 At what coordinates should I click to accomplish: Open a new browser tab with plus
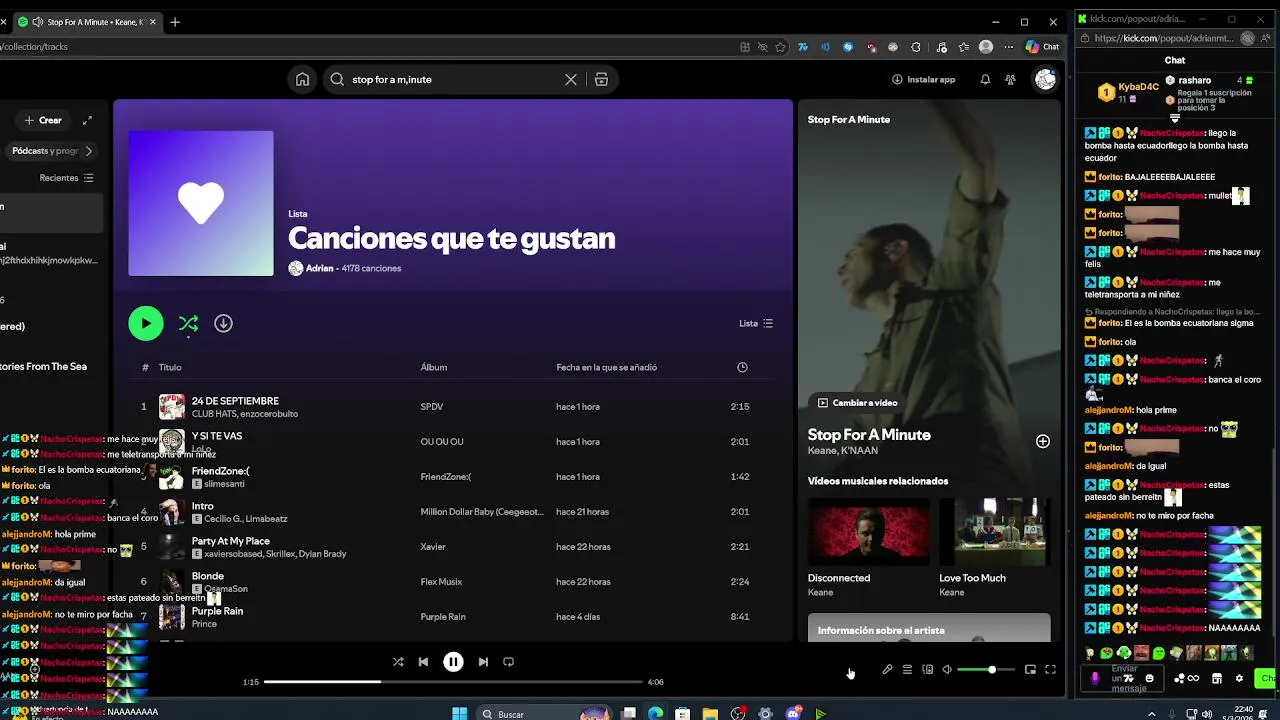[175, 22]
